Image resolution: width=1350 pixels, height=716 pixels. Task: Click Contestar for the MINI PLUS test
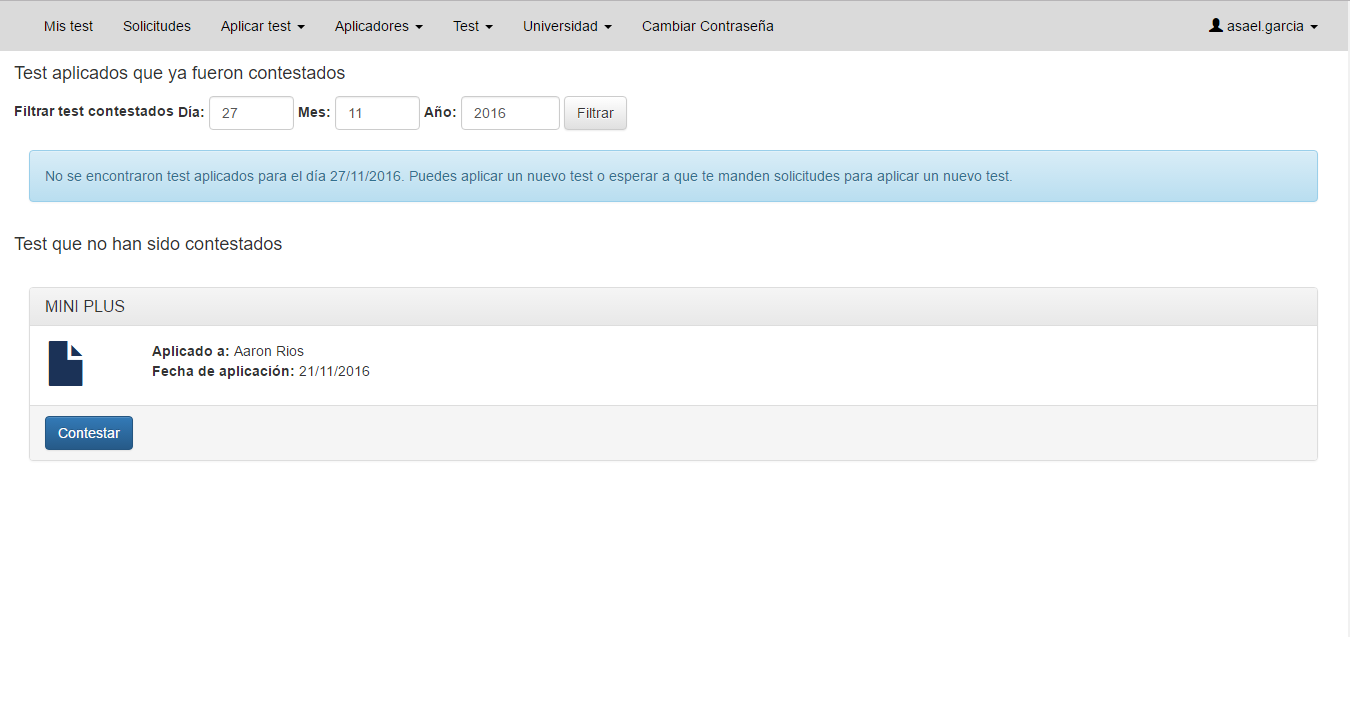89,433
